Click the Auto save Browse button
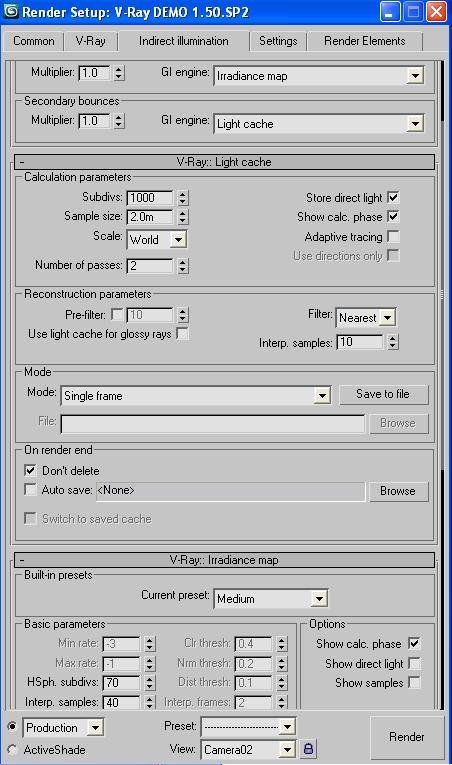 coord(398,491)
